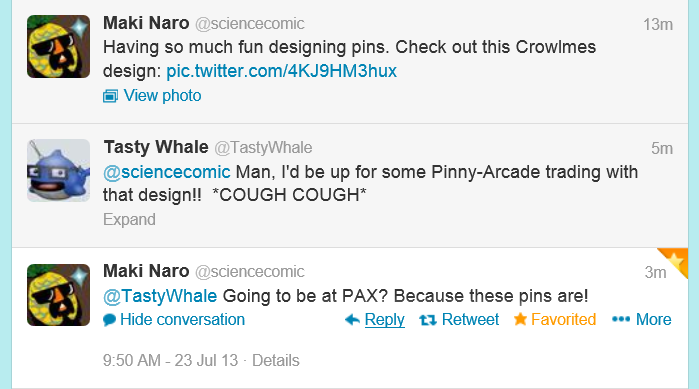Click the Retweet arrows icon
The image size is (699, 389).
(x=428, y=319)
